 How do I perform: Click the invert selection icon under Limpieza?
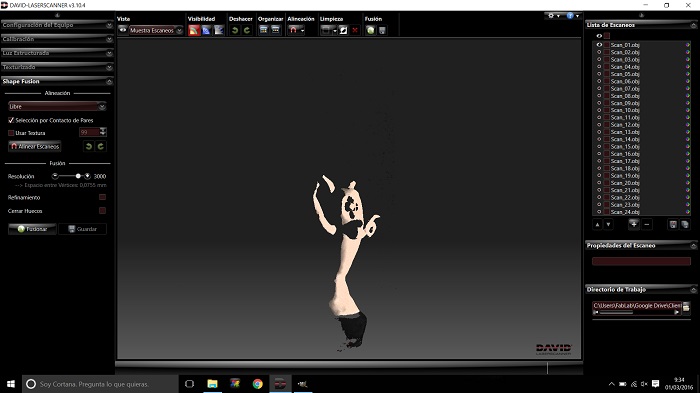point(343,30)
